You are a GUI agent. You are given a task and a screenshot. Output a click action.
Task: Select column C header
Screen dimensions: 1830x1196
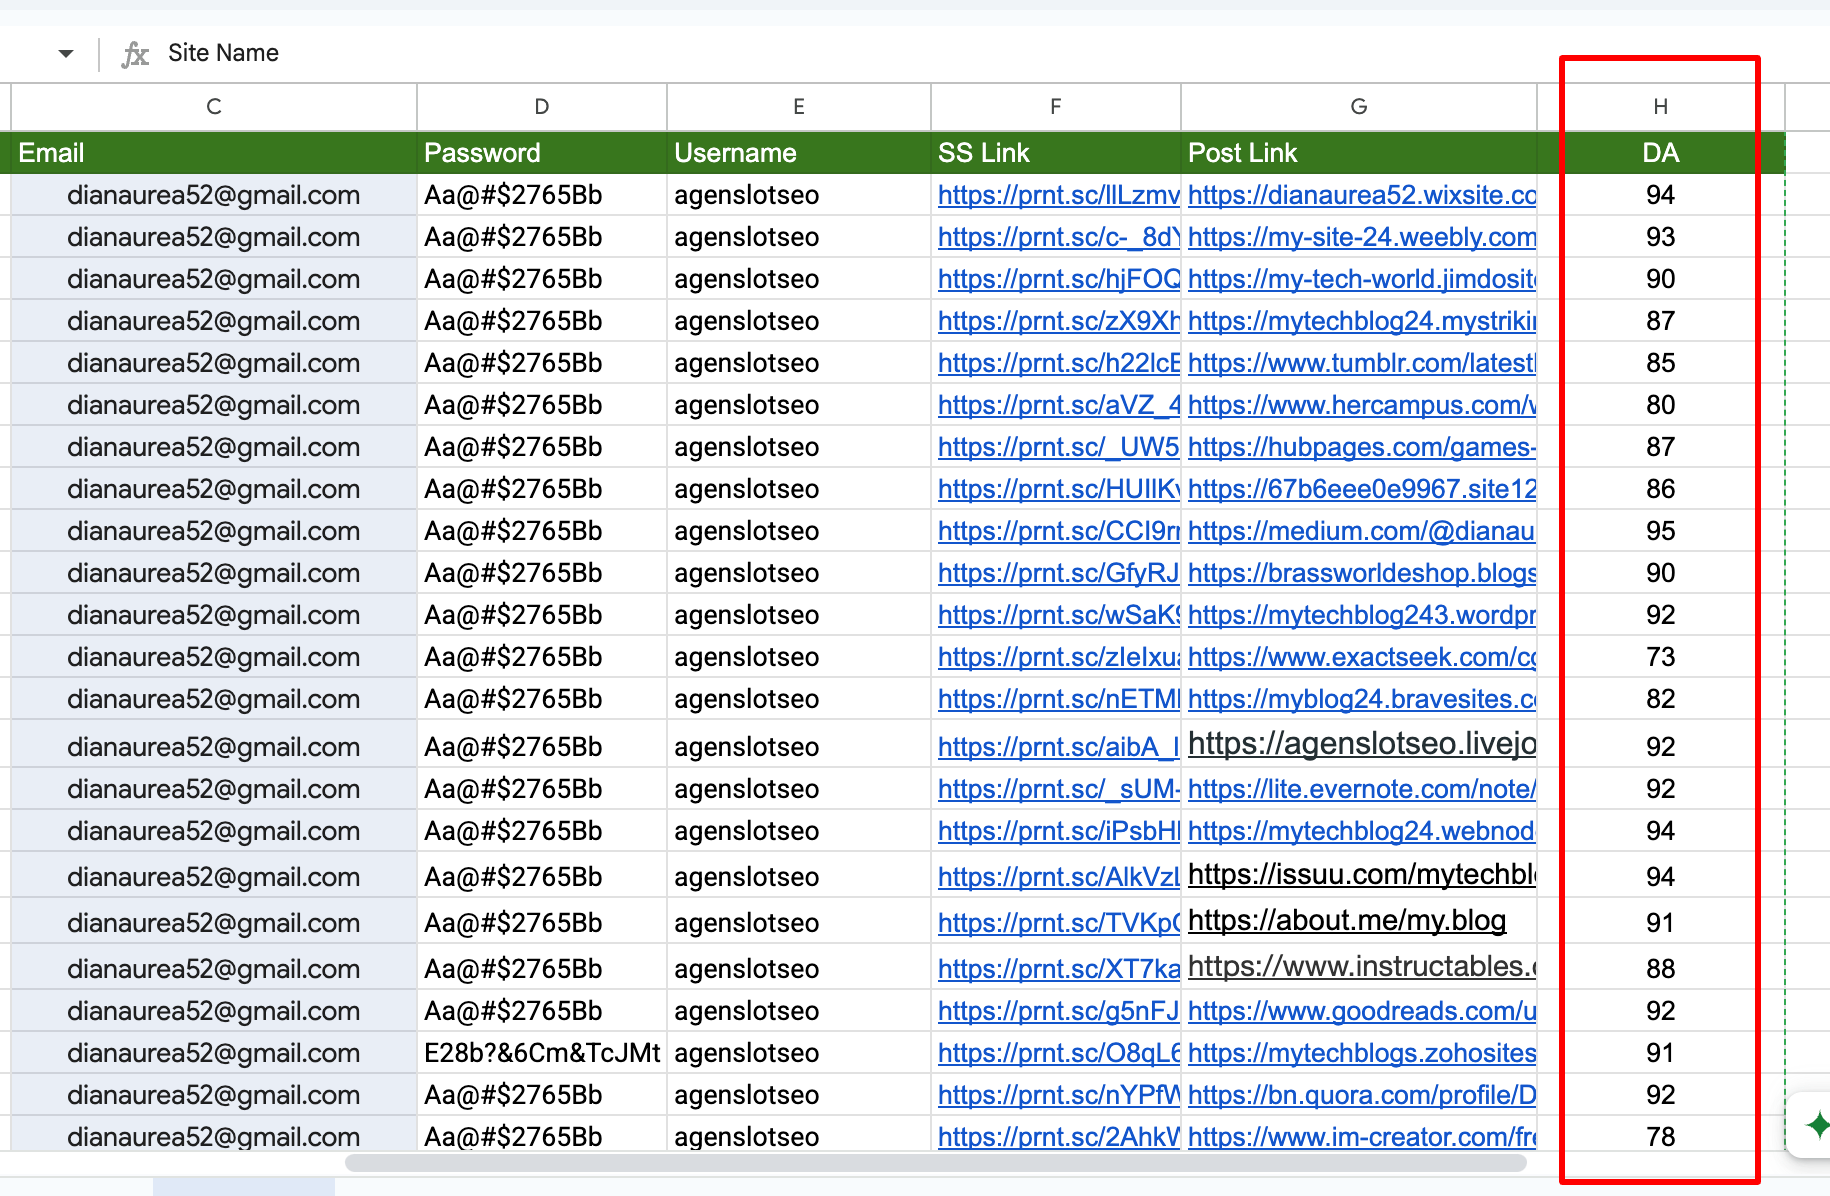[213, 107]
